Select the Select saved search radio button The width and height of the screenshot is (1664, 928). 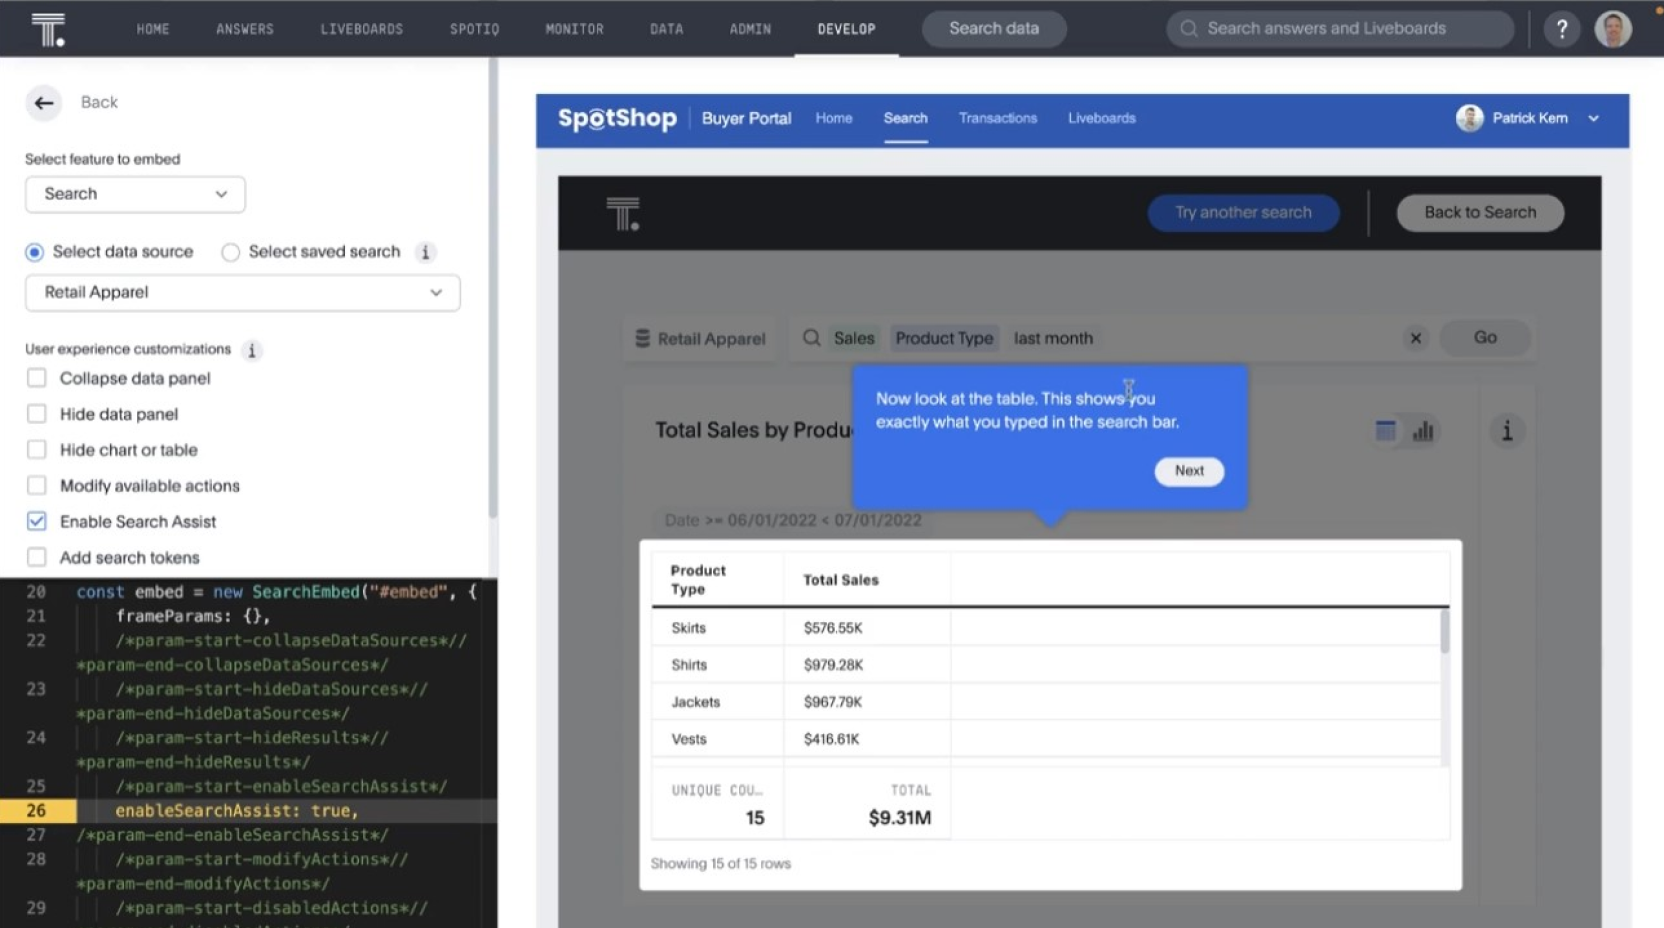(x=229, y=252)
